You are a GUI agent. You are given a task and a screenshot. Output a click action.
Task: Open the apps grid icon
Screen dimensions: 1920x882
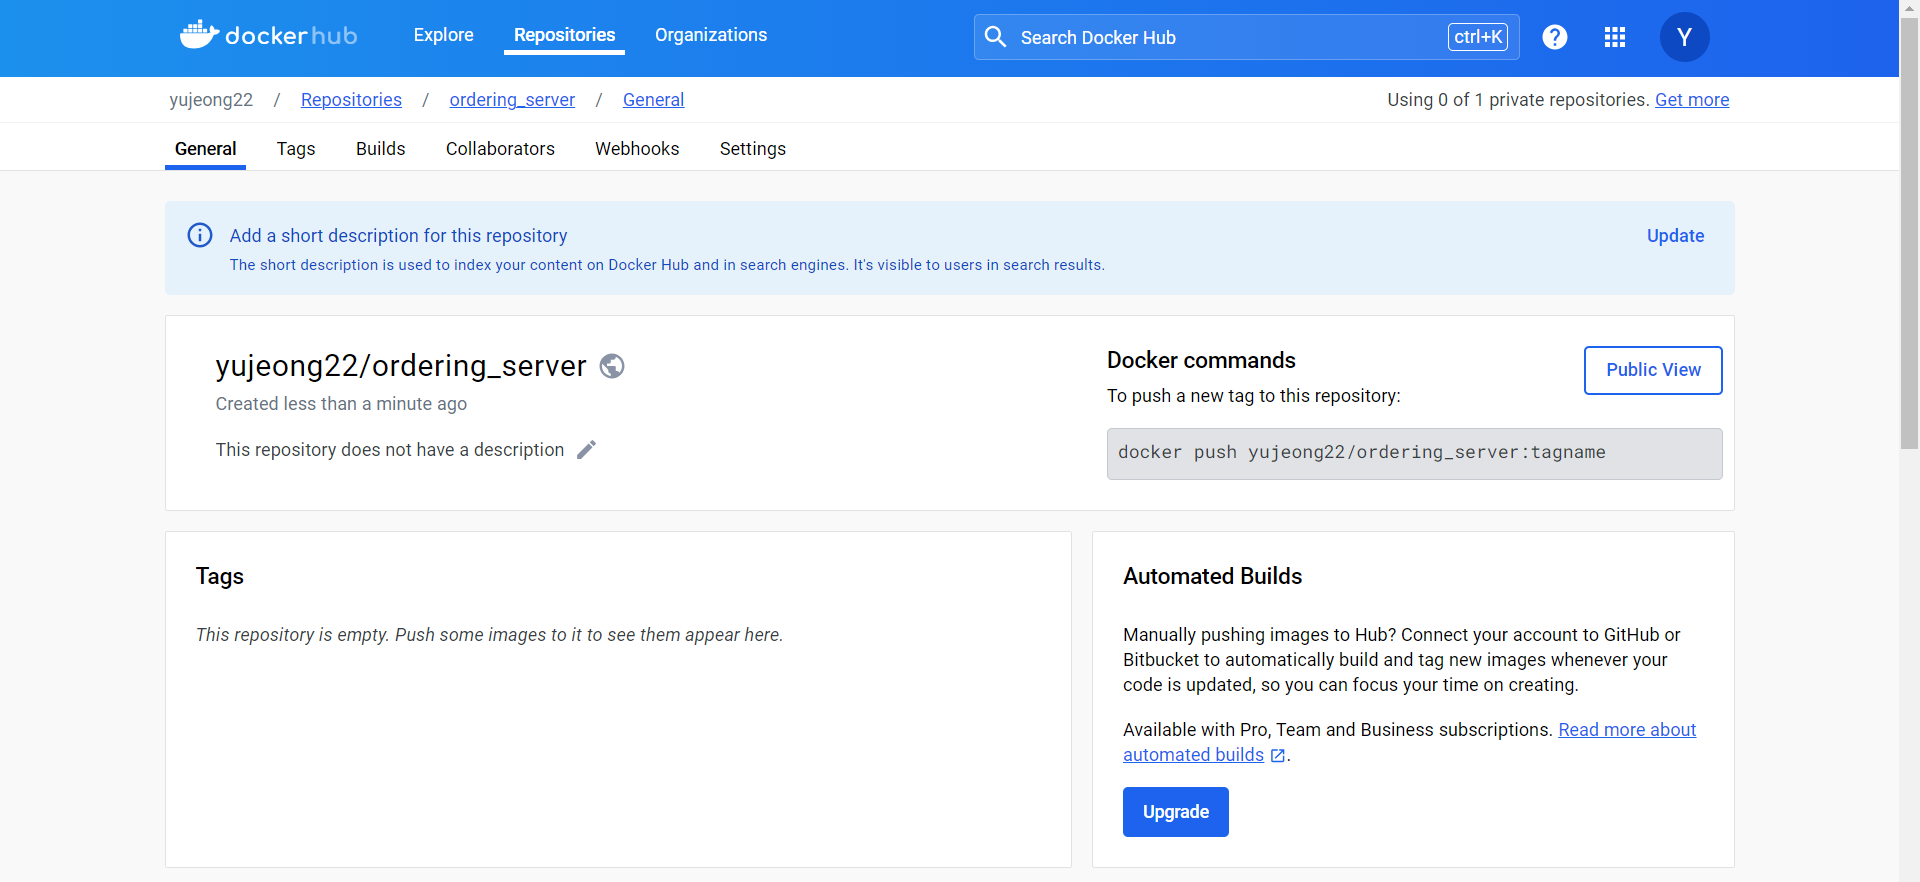(x=1614, y=37)
